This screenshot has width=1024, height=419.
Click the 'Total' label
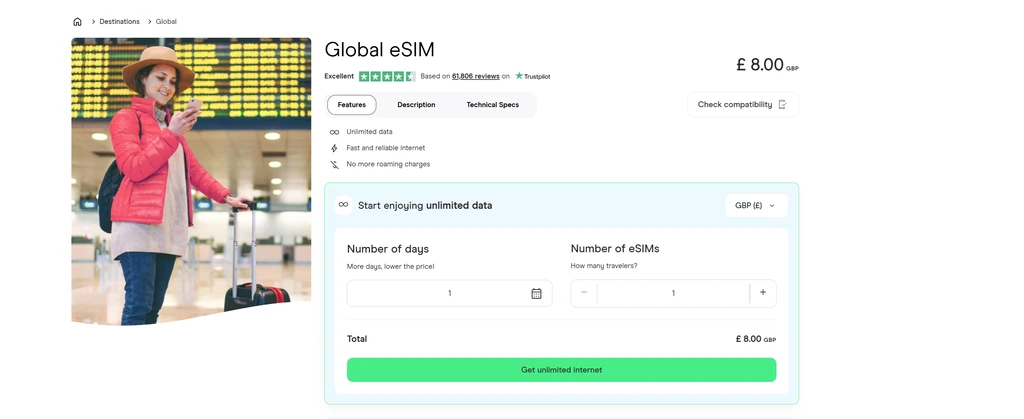[357, 339]
